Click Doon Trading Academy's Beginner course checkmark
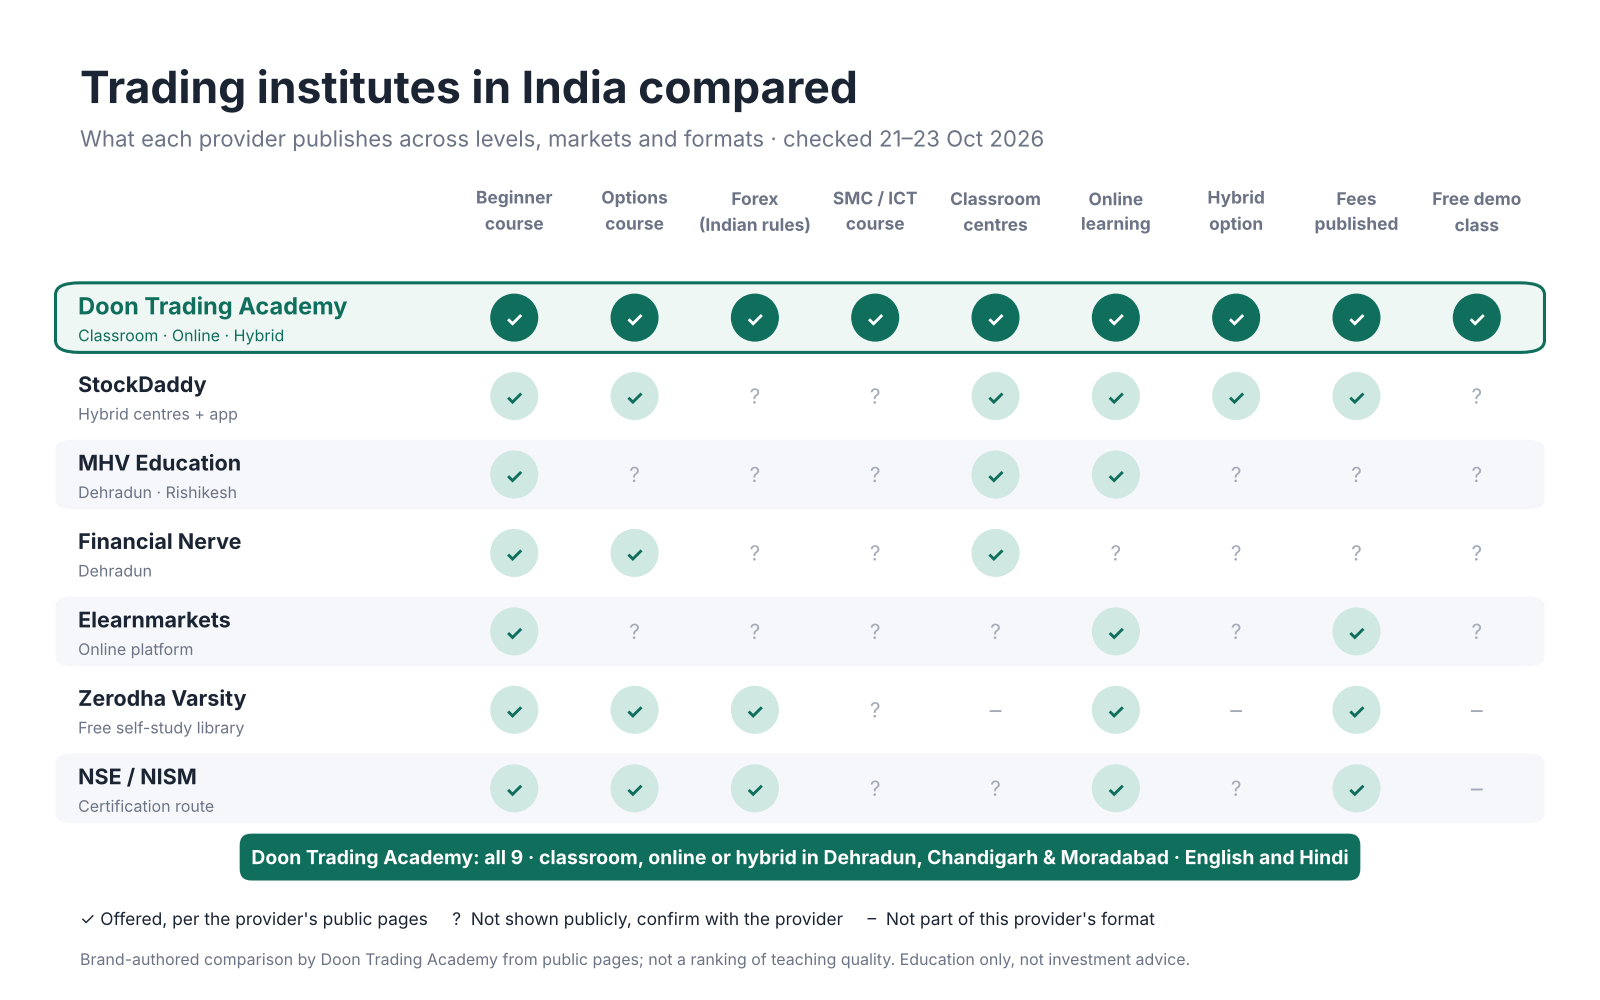The width and height of the screenshot is (1600, 1000). point(514,318)
